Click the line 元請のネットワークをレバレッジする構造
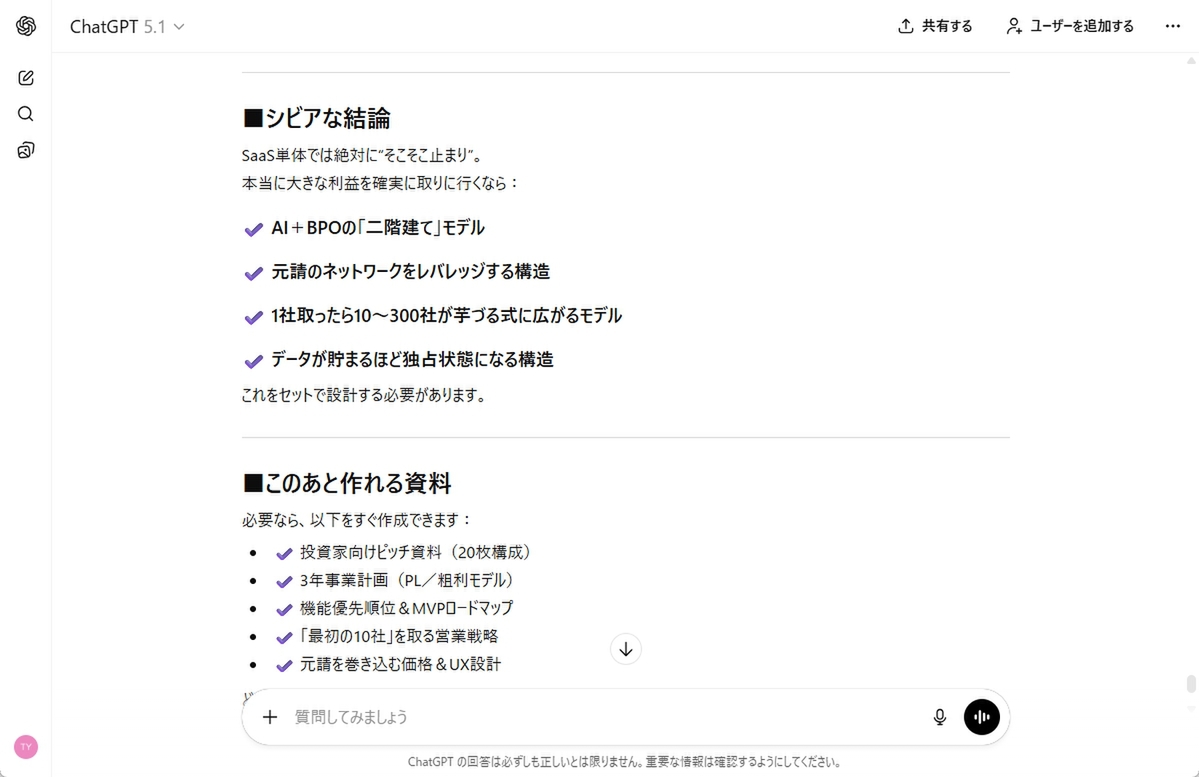This screenshot has height=777, width=1199. pyautogui.click(x=411, y=271)
